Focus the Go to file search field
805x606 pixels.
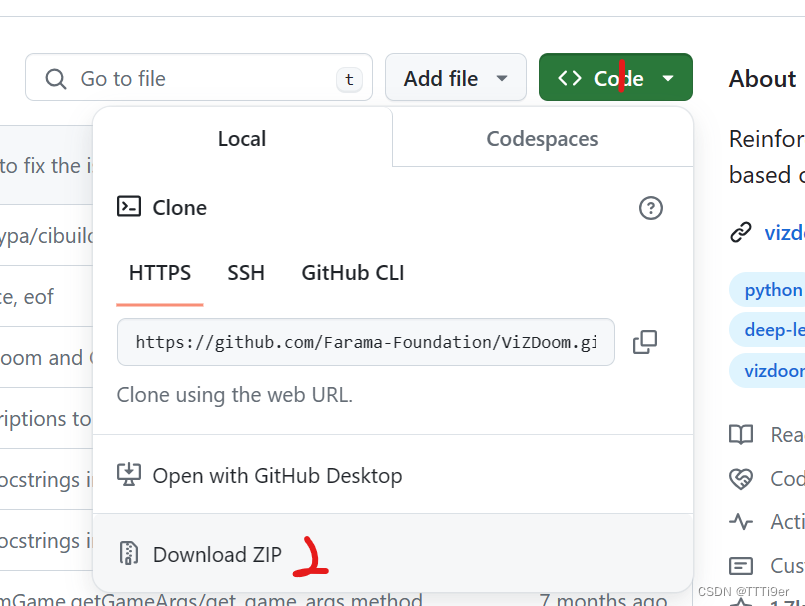click(x=199, y=78)
